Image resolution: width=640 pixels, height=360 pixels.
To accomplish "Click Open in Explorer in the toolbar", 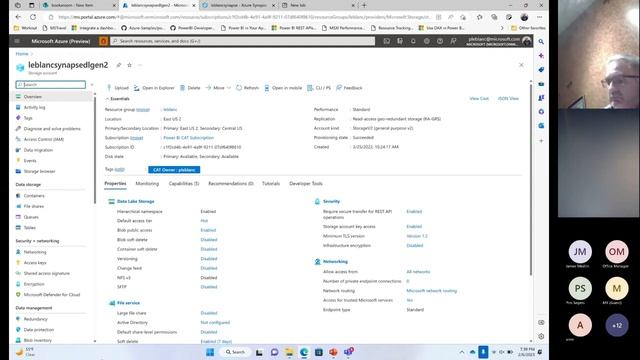I will pos(154,88).
